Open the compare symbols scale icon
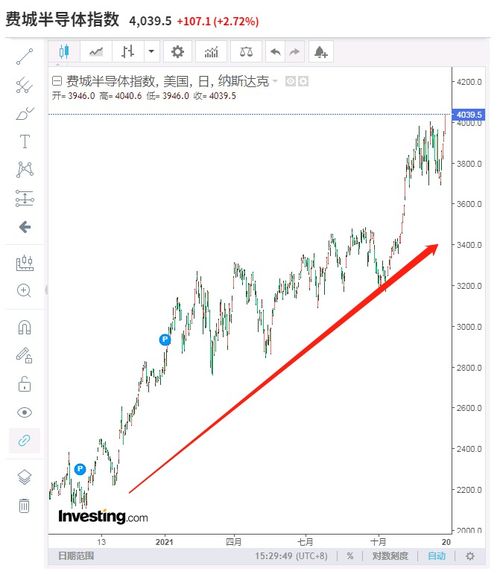 click(246, 52)
